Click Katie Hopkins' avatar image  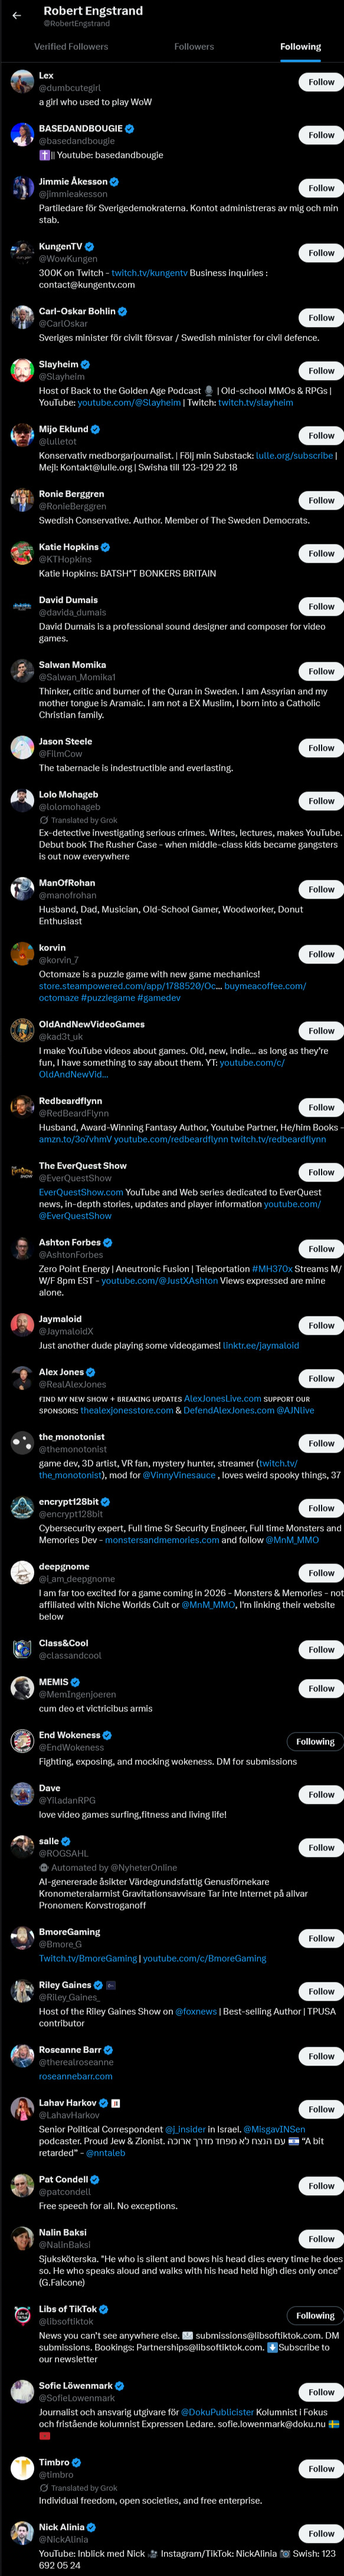(x=22, y=553)
